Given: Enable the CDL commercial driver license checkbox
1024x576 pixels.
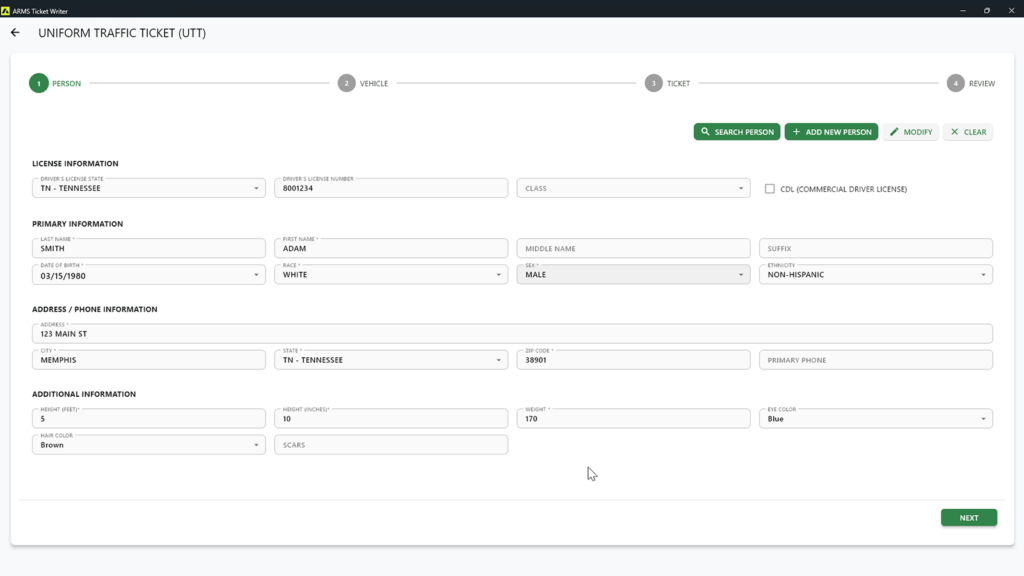Looking at the screenshot, I should [770, 188].
